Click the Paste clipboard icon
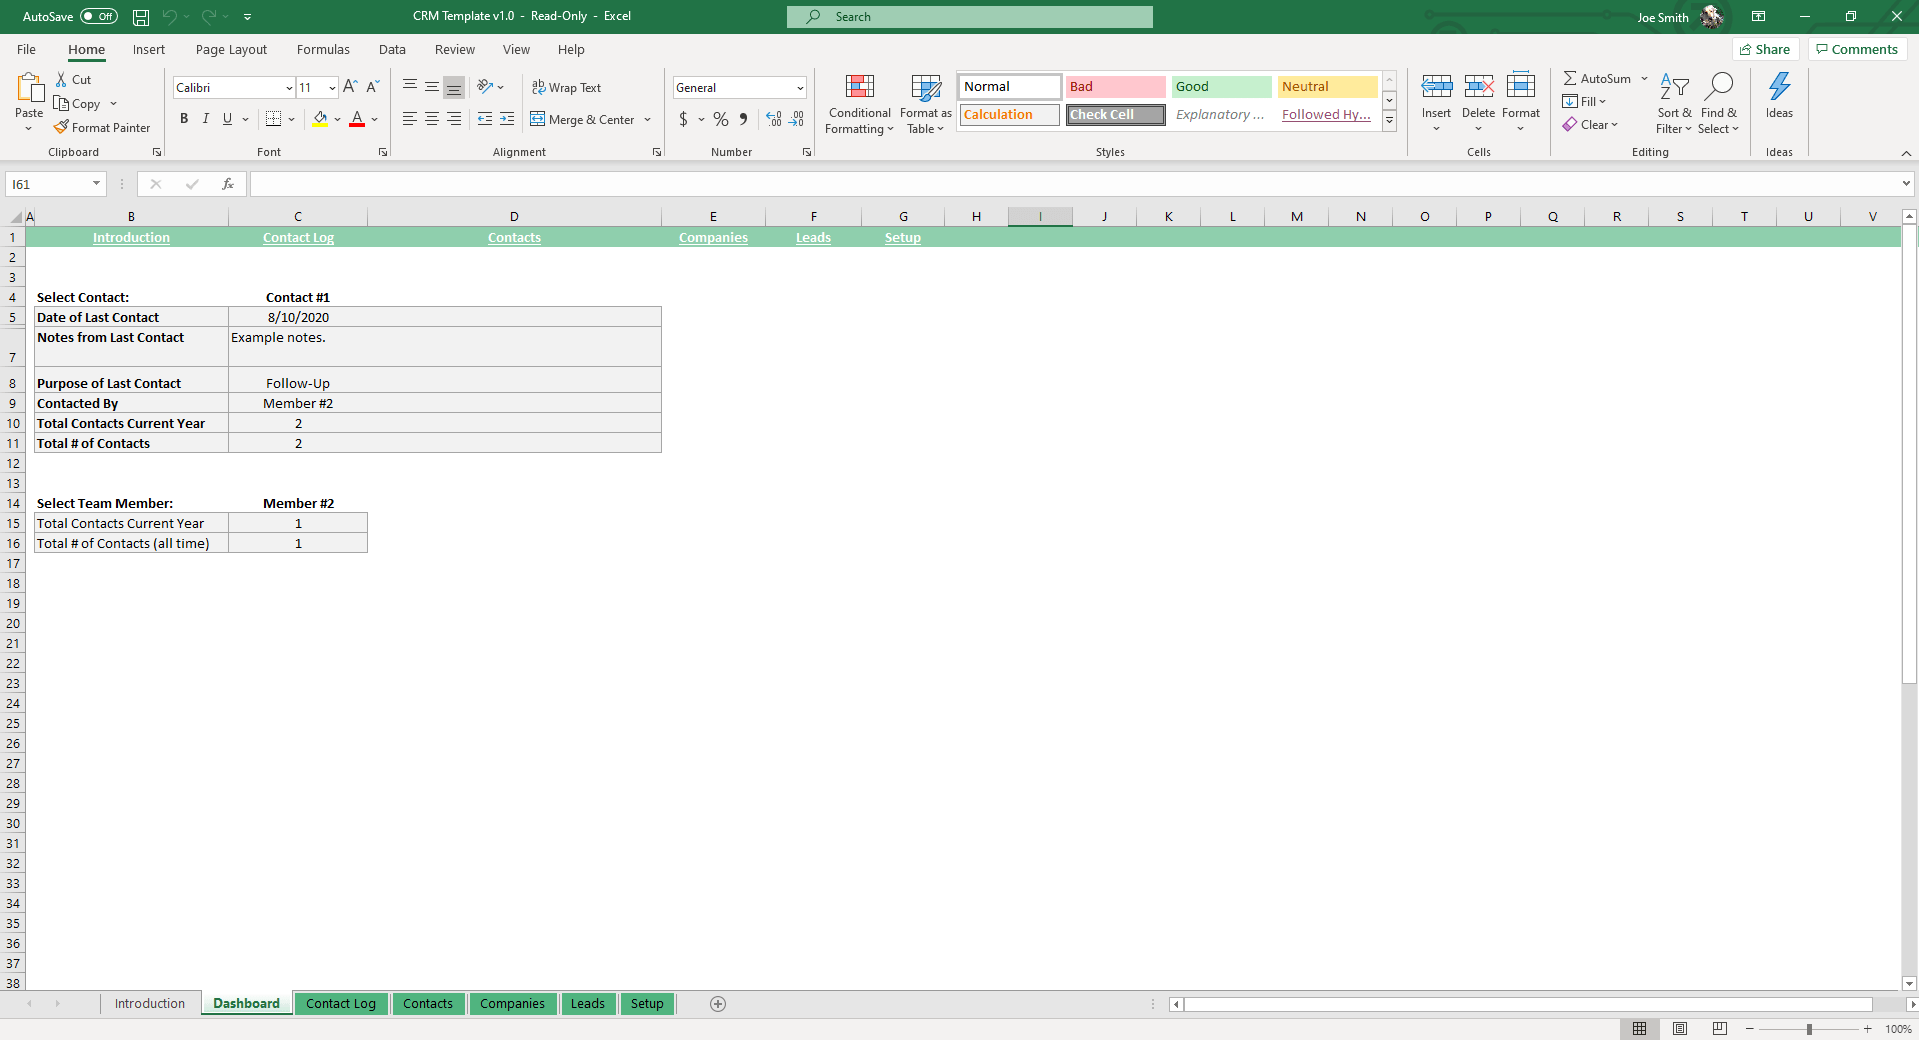Image resolution: width=1919 pixels, height=1040 pixels. (x=29, y=88)
